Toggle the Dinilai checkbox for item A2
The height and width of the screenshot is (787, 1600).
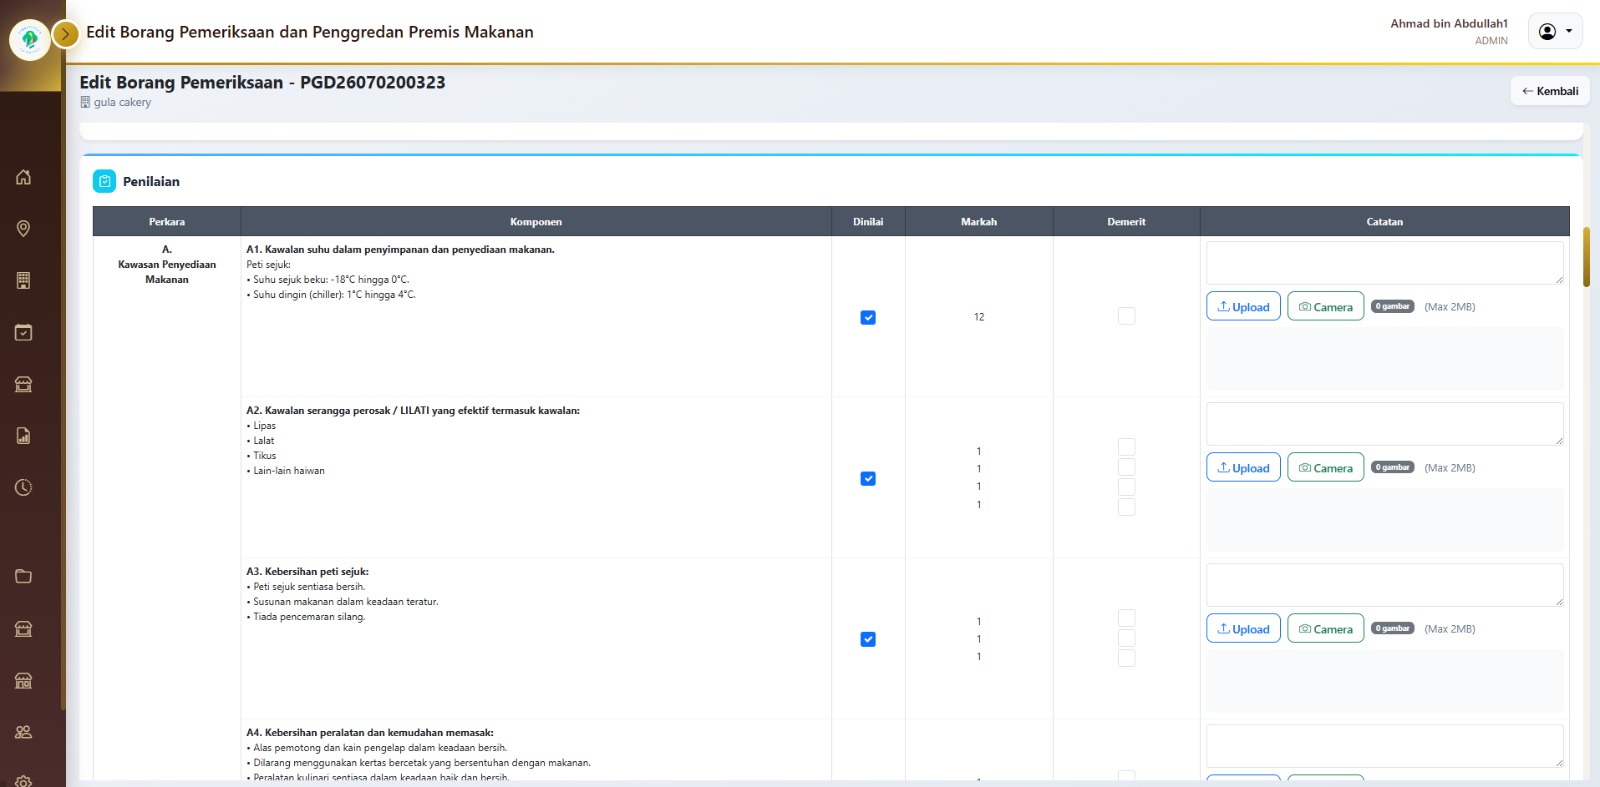(x=868, y=478)
